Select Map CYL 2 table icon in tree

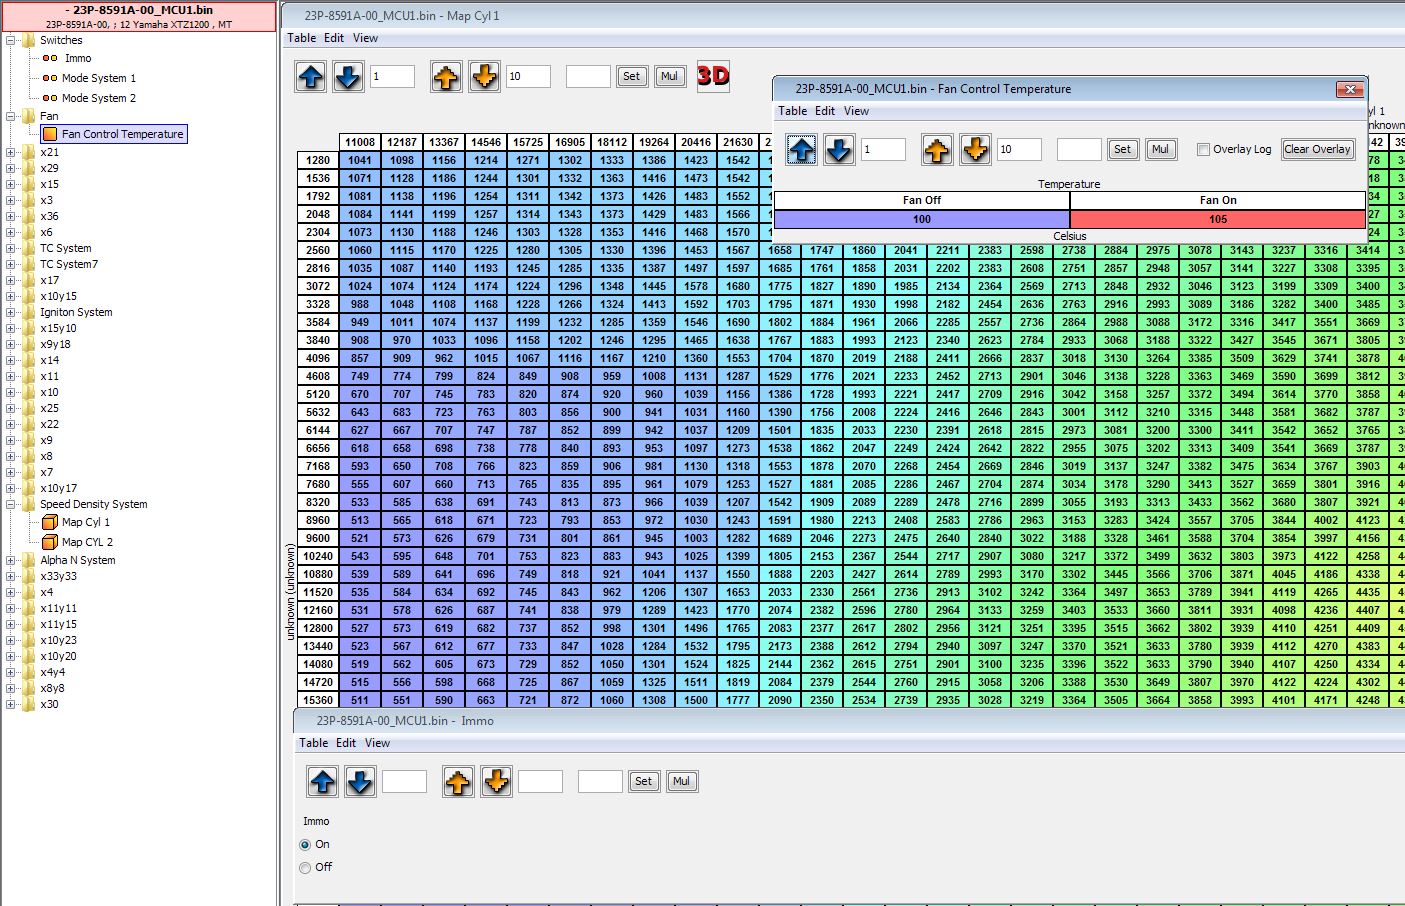50,542
